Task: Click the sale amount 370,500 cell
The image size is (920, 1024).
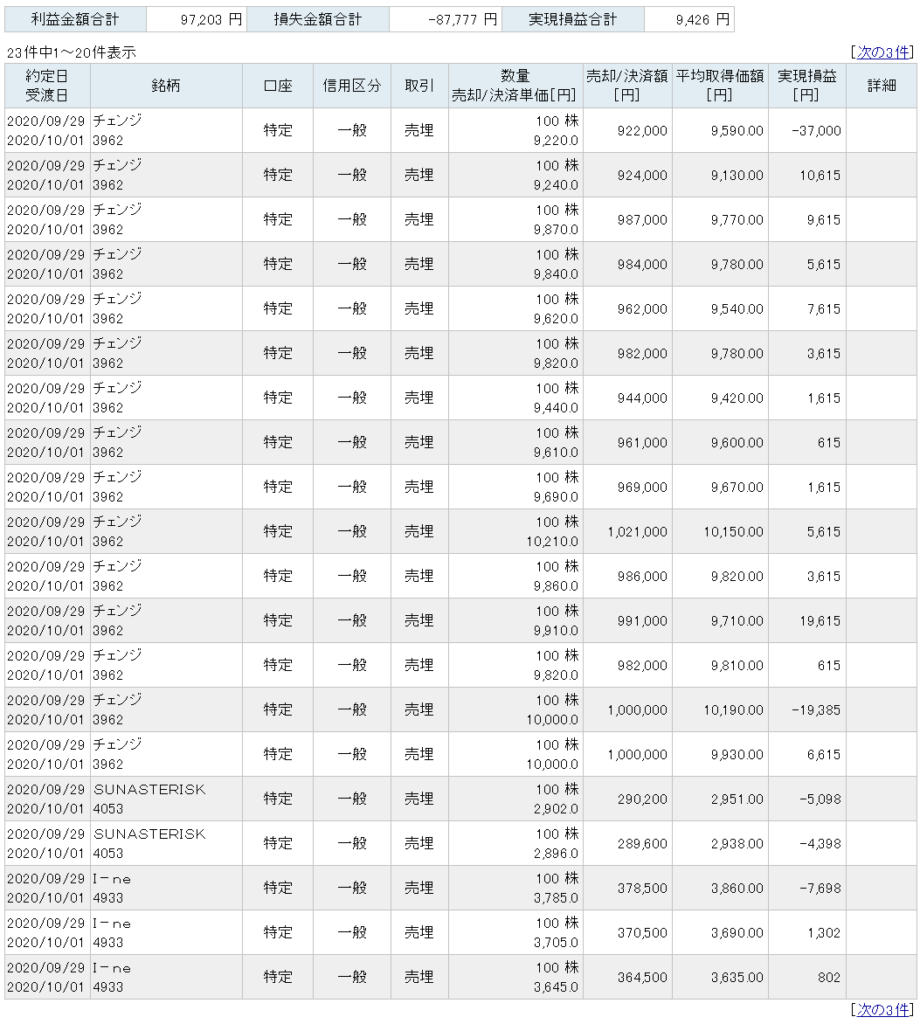Action: (x=627, y=933)
